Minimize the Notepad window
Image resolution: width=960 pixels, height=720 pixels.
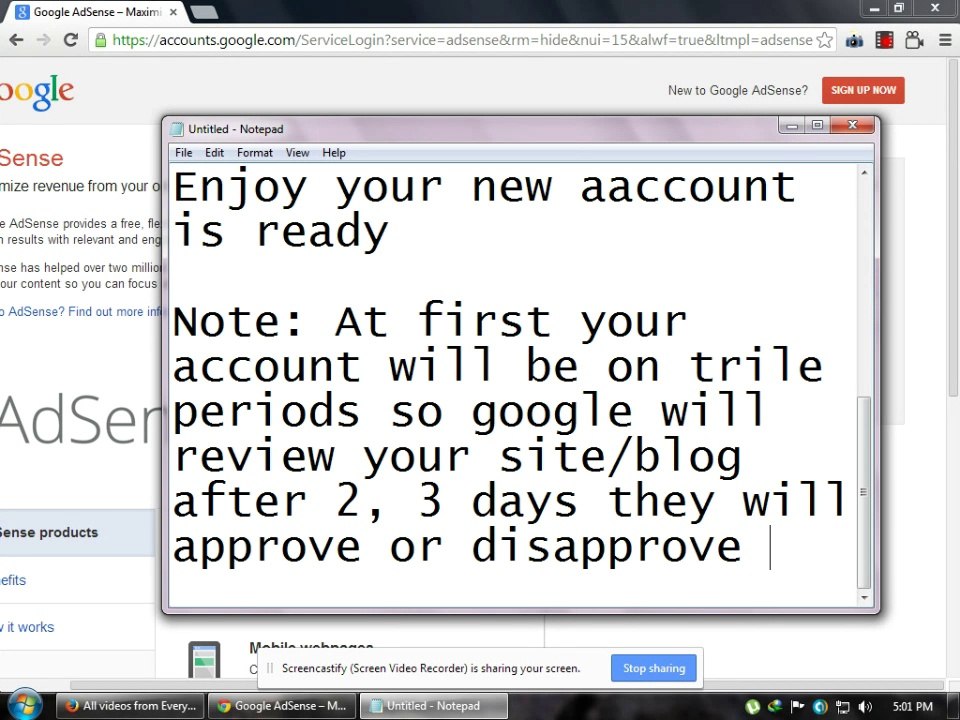[792, 125]
